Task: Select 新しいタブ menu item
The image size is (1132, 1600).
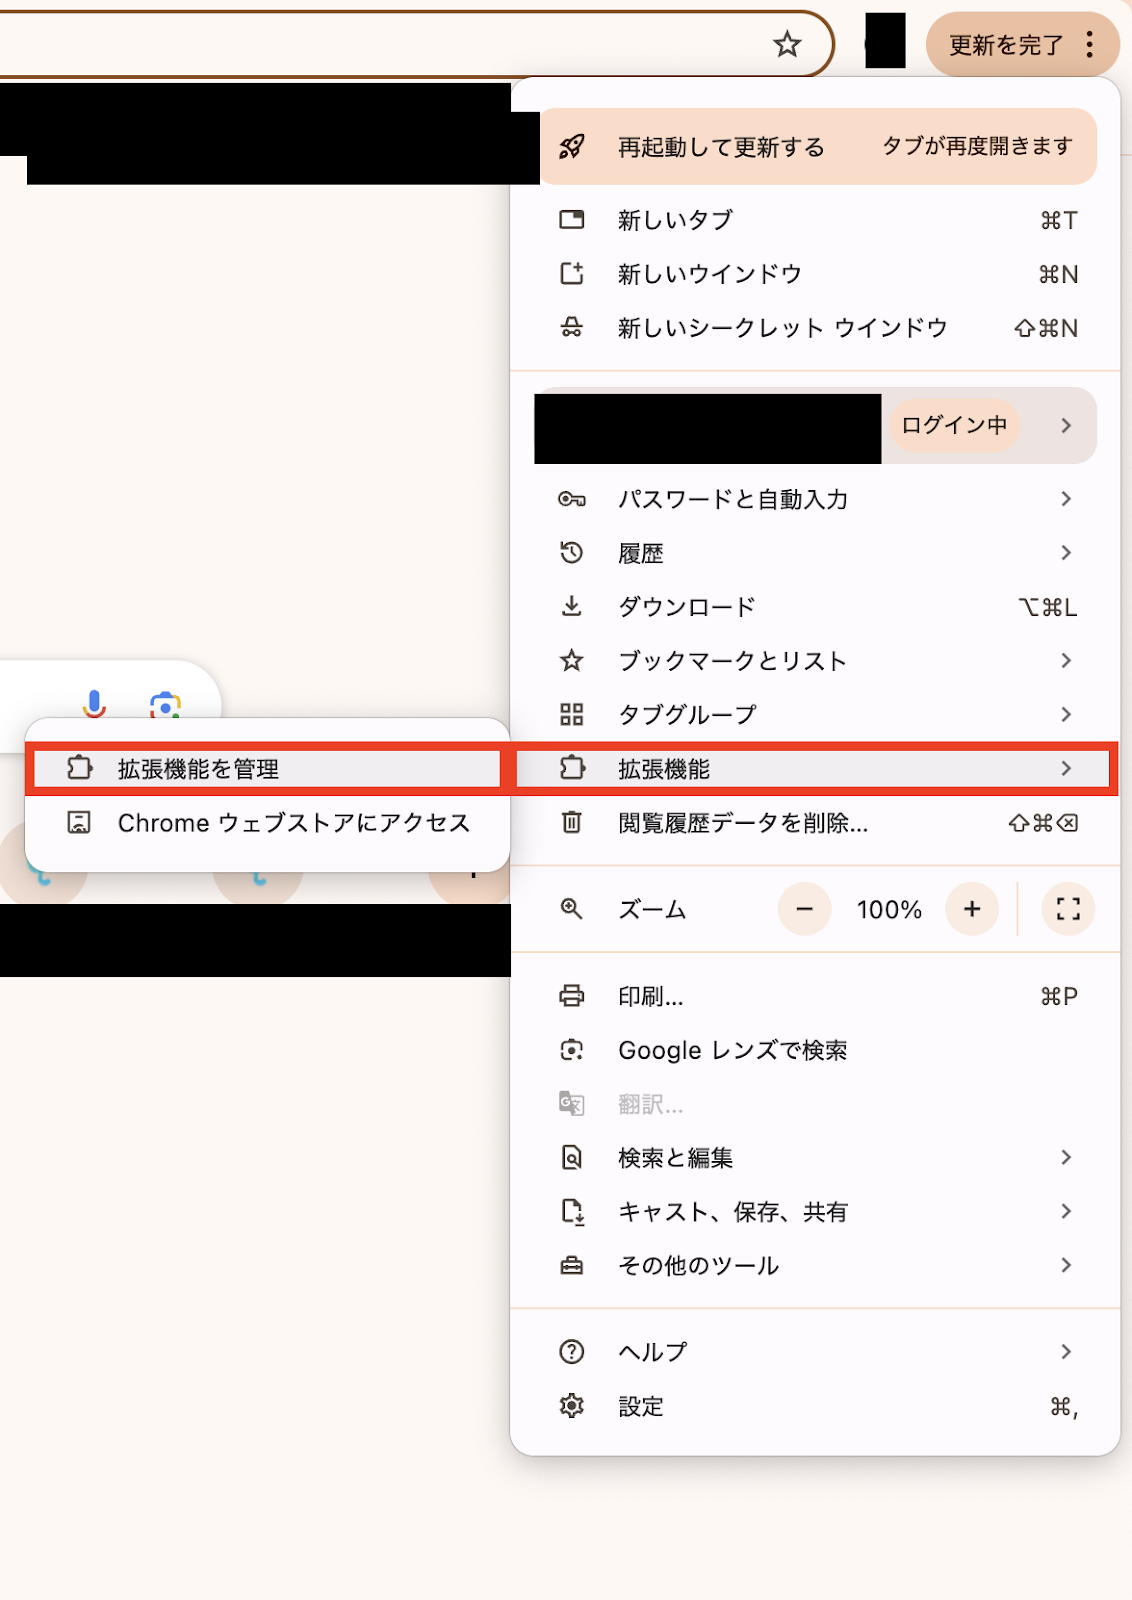Action: click(815, 219)
